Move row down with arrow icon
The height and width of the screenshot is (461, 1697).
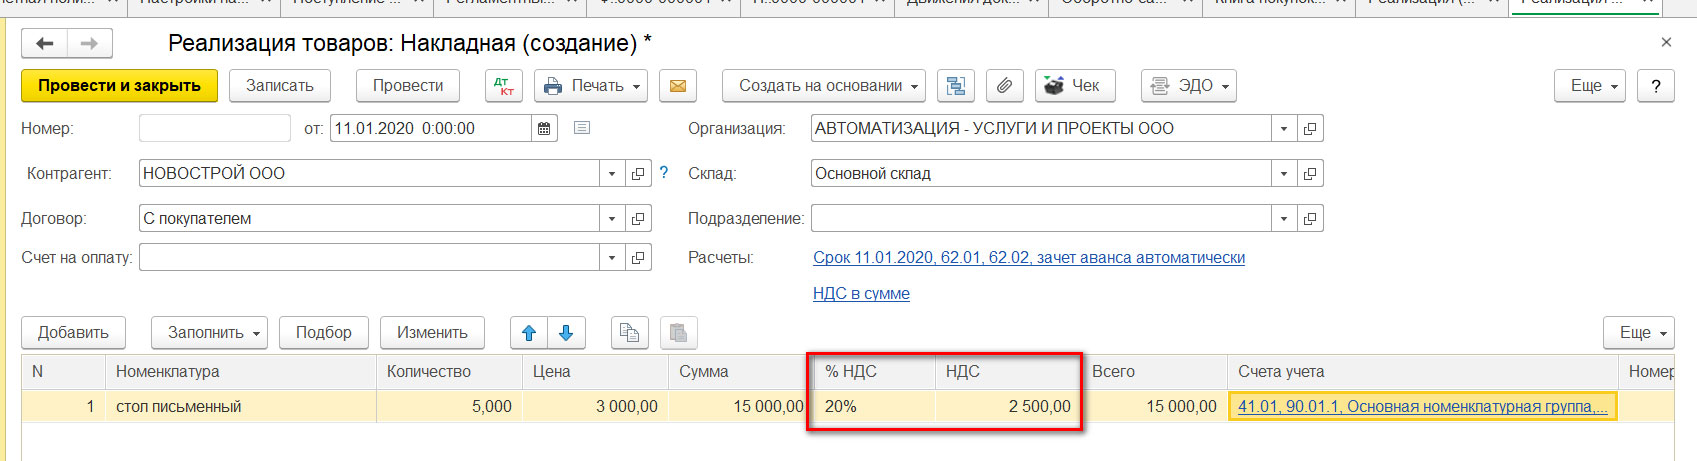[566, 333]
